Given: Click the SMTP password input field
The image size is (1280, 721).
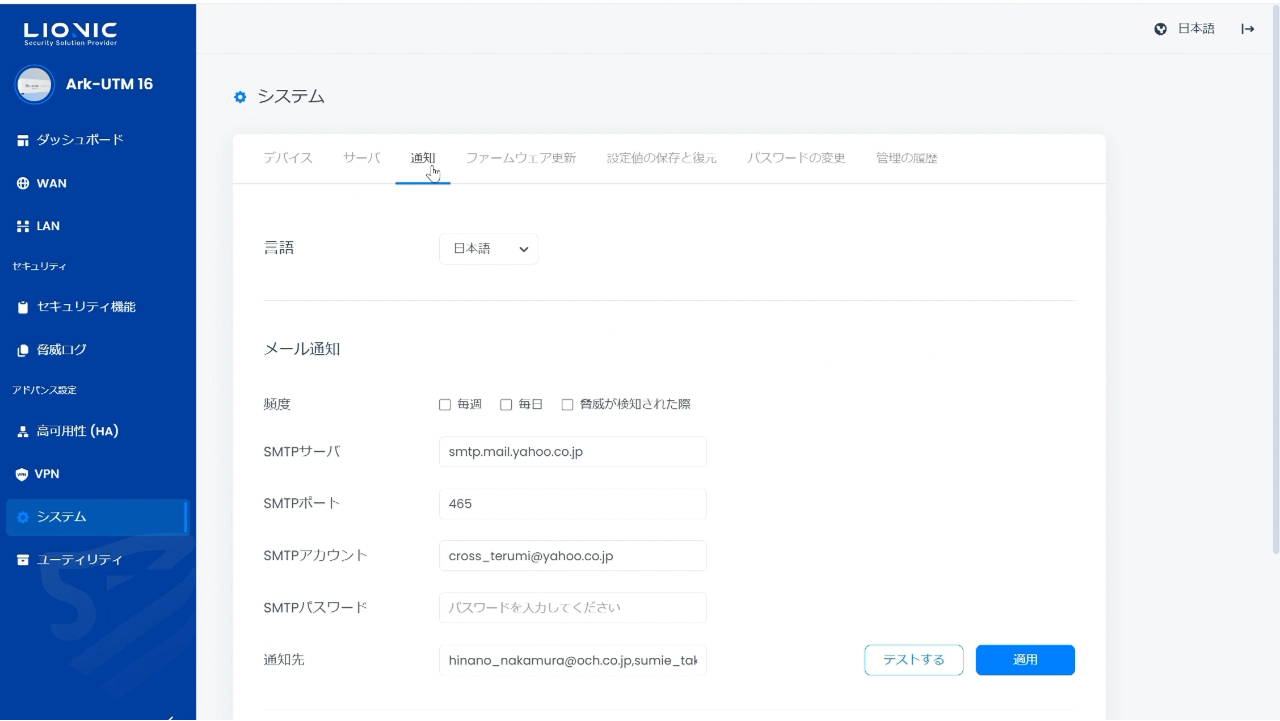Looking at the screenshot, I should point(572,608).
